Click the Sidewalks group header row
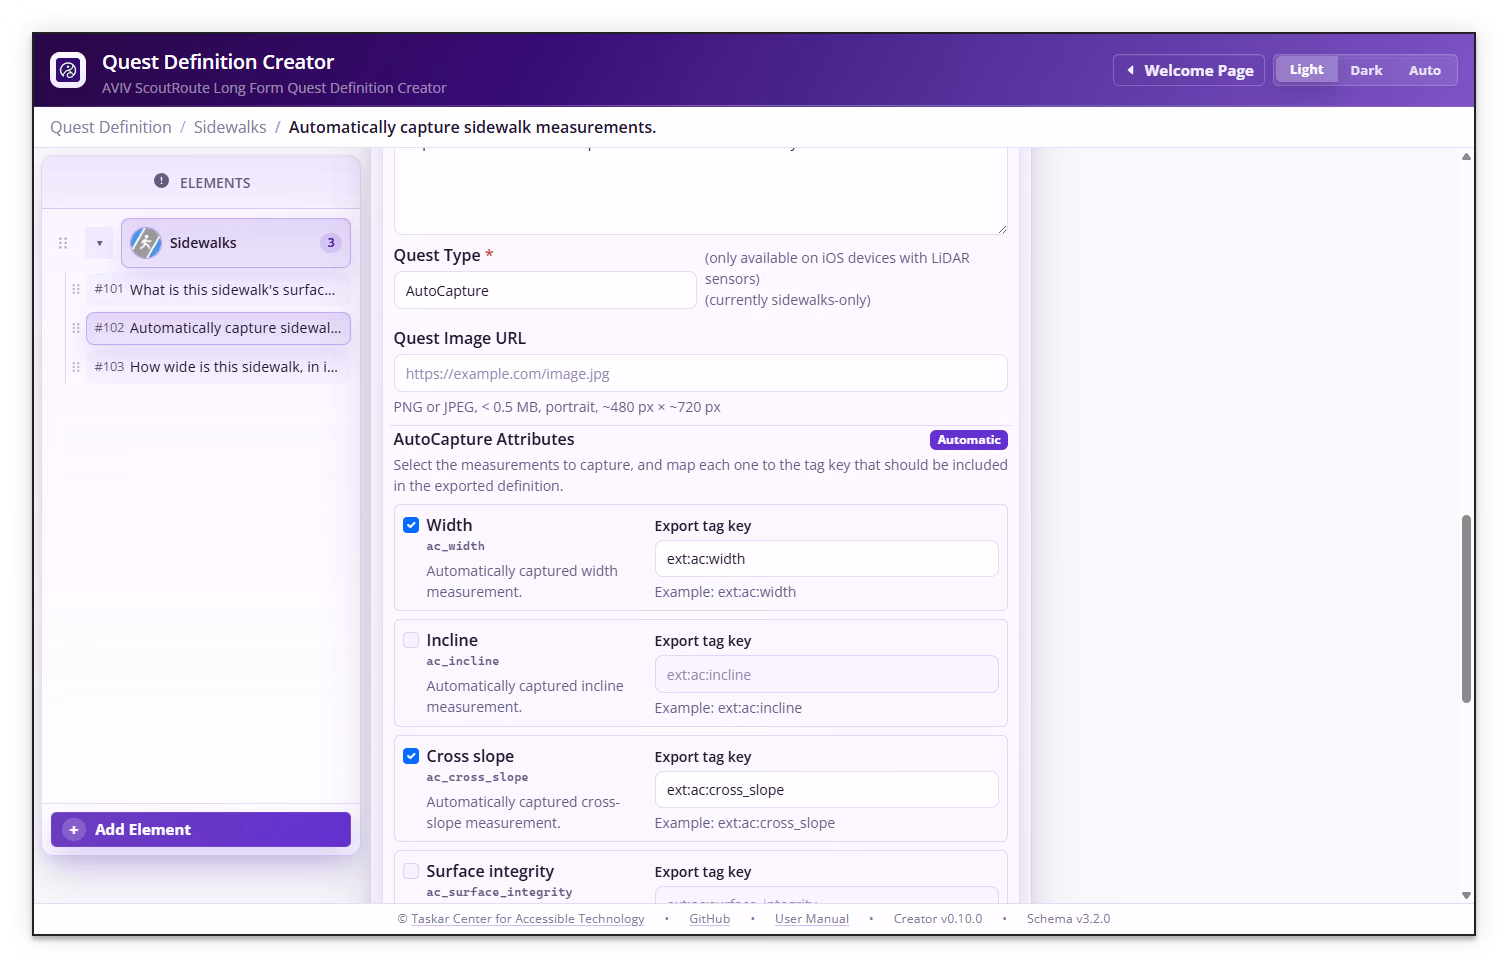This screenshot has width=1508, height=968. (236, 243)
